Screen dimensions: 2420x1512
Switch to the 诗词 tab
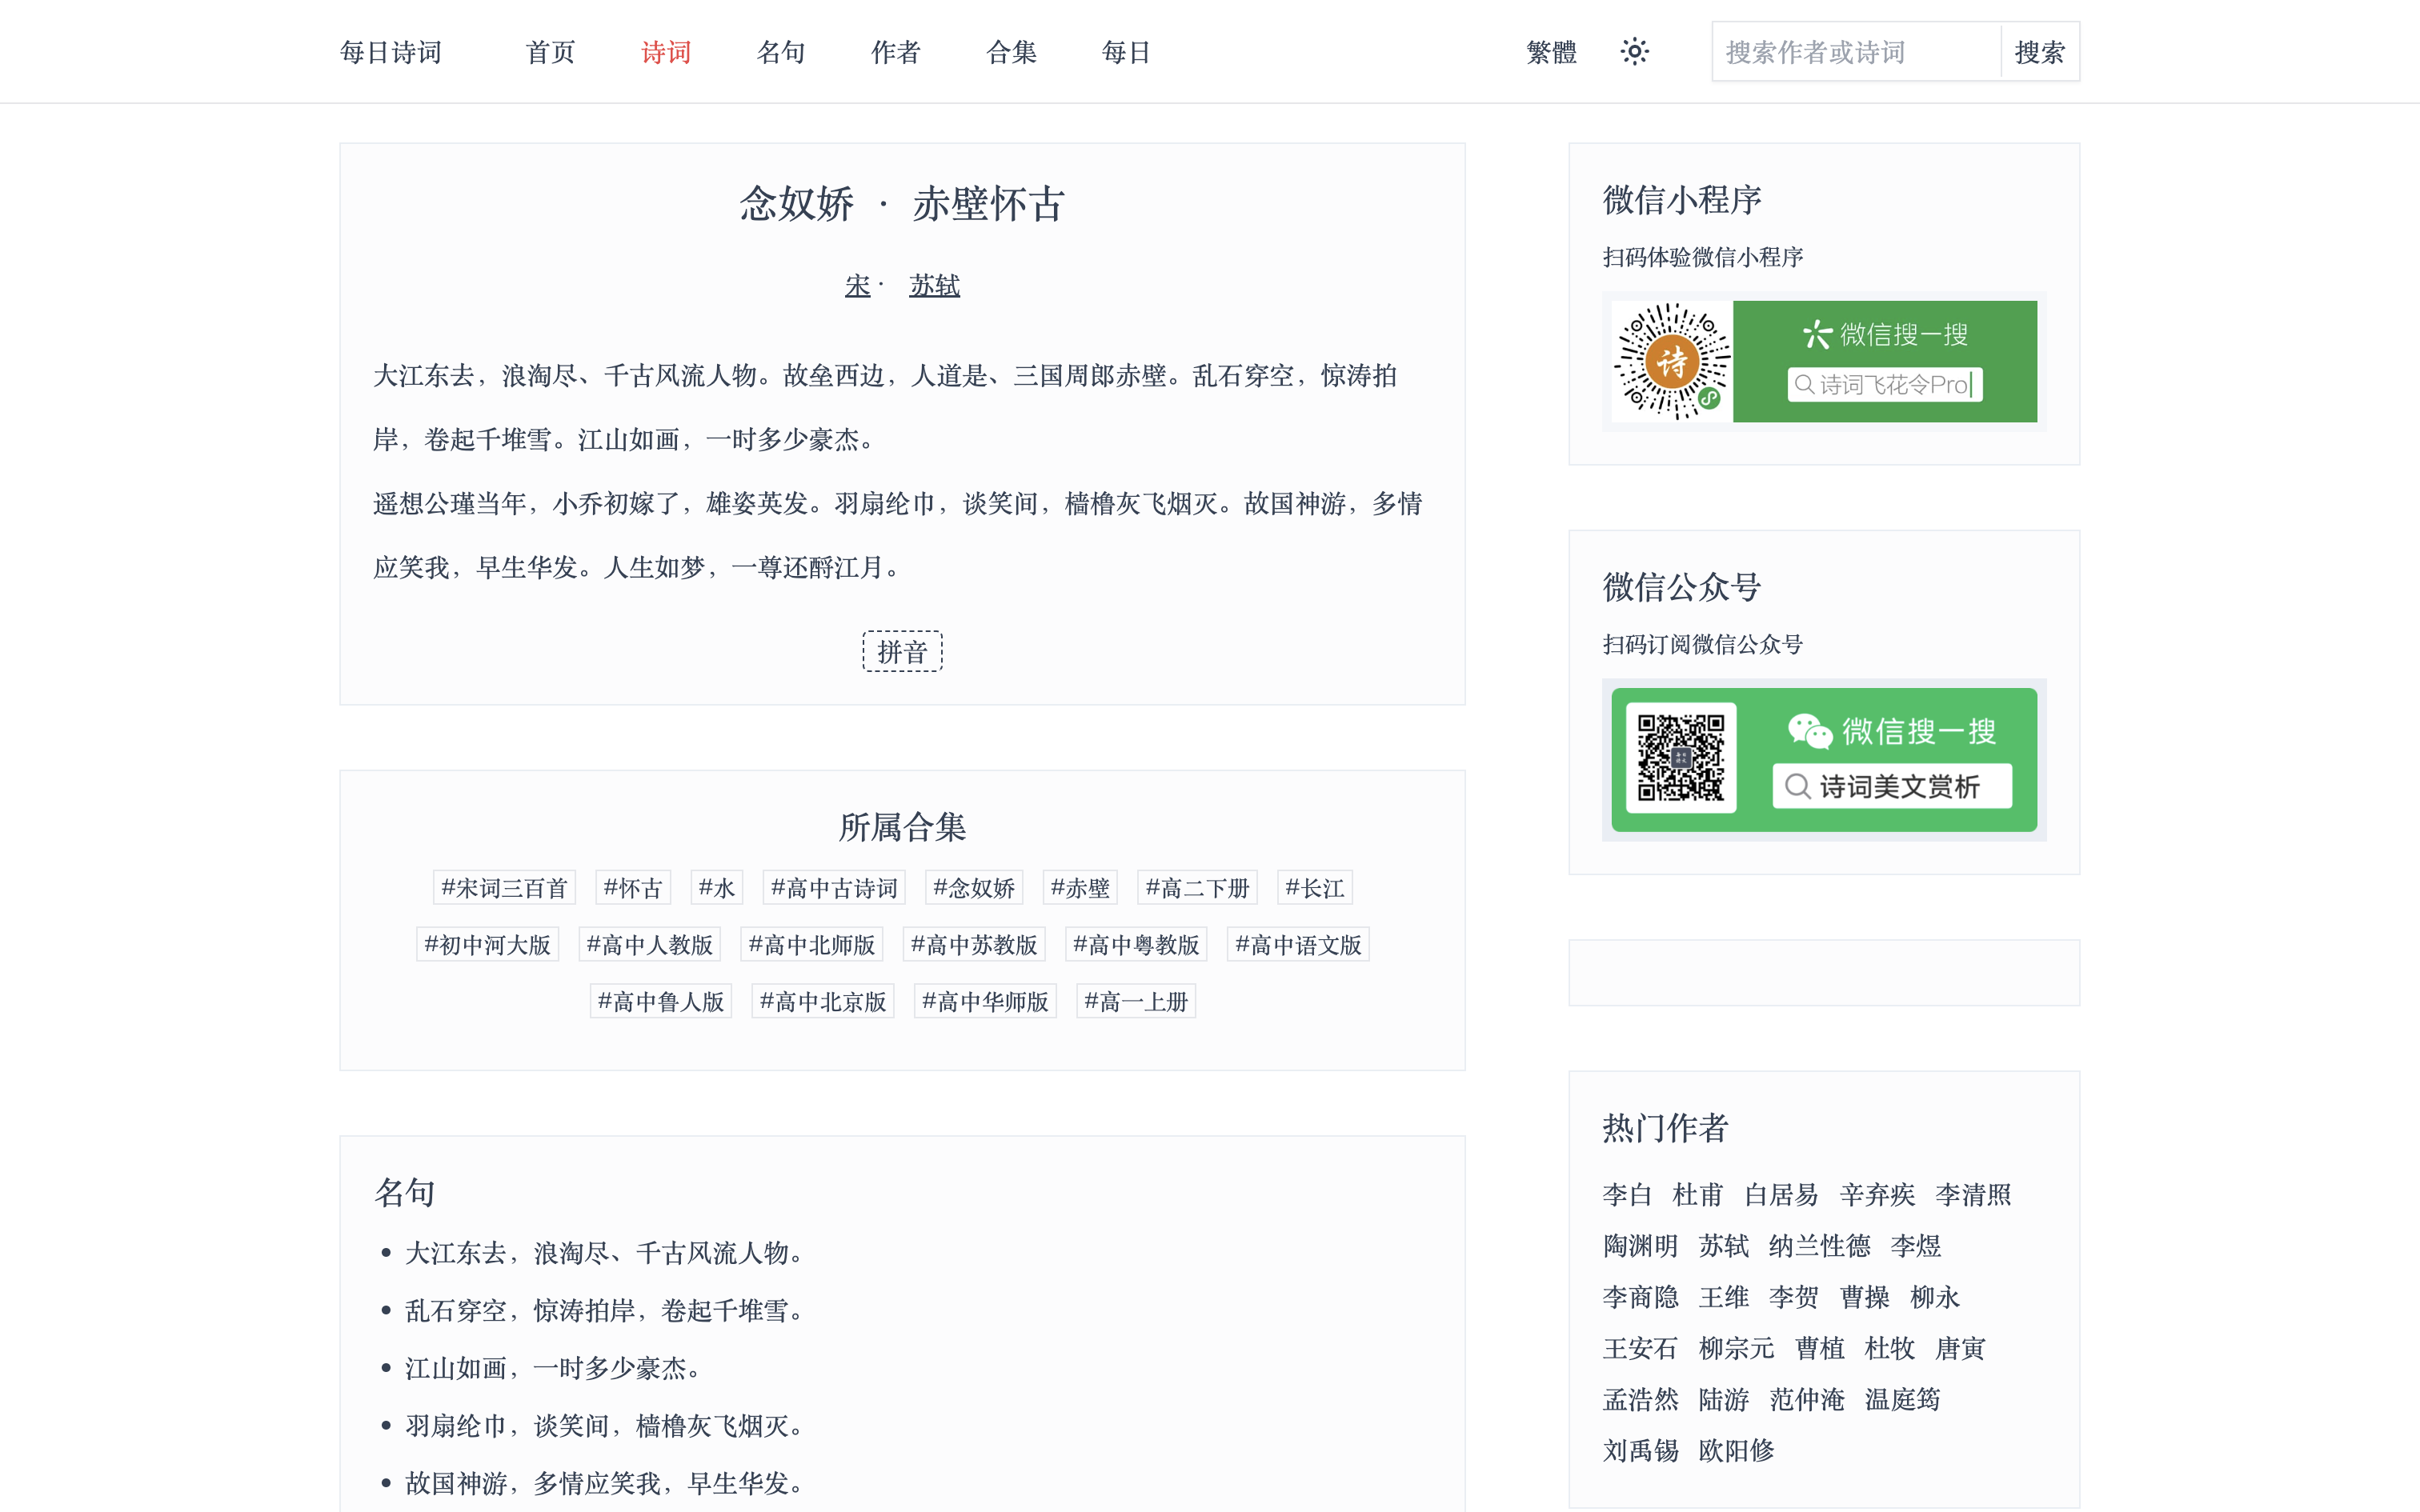point(665,51)
